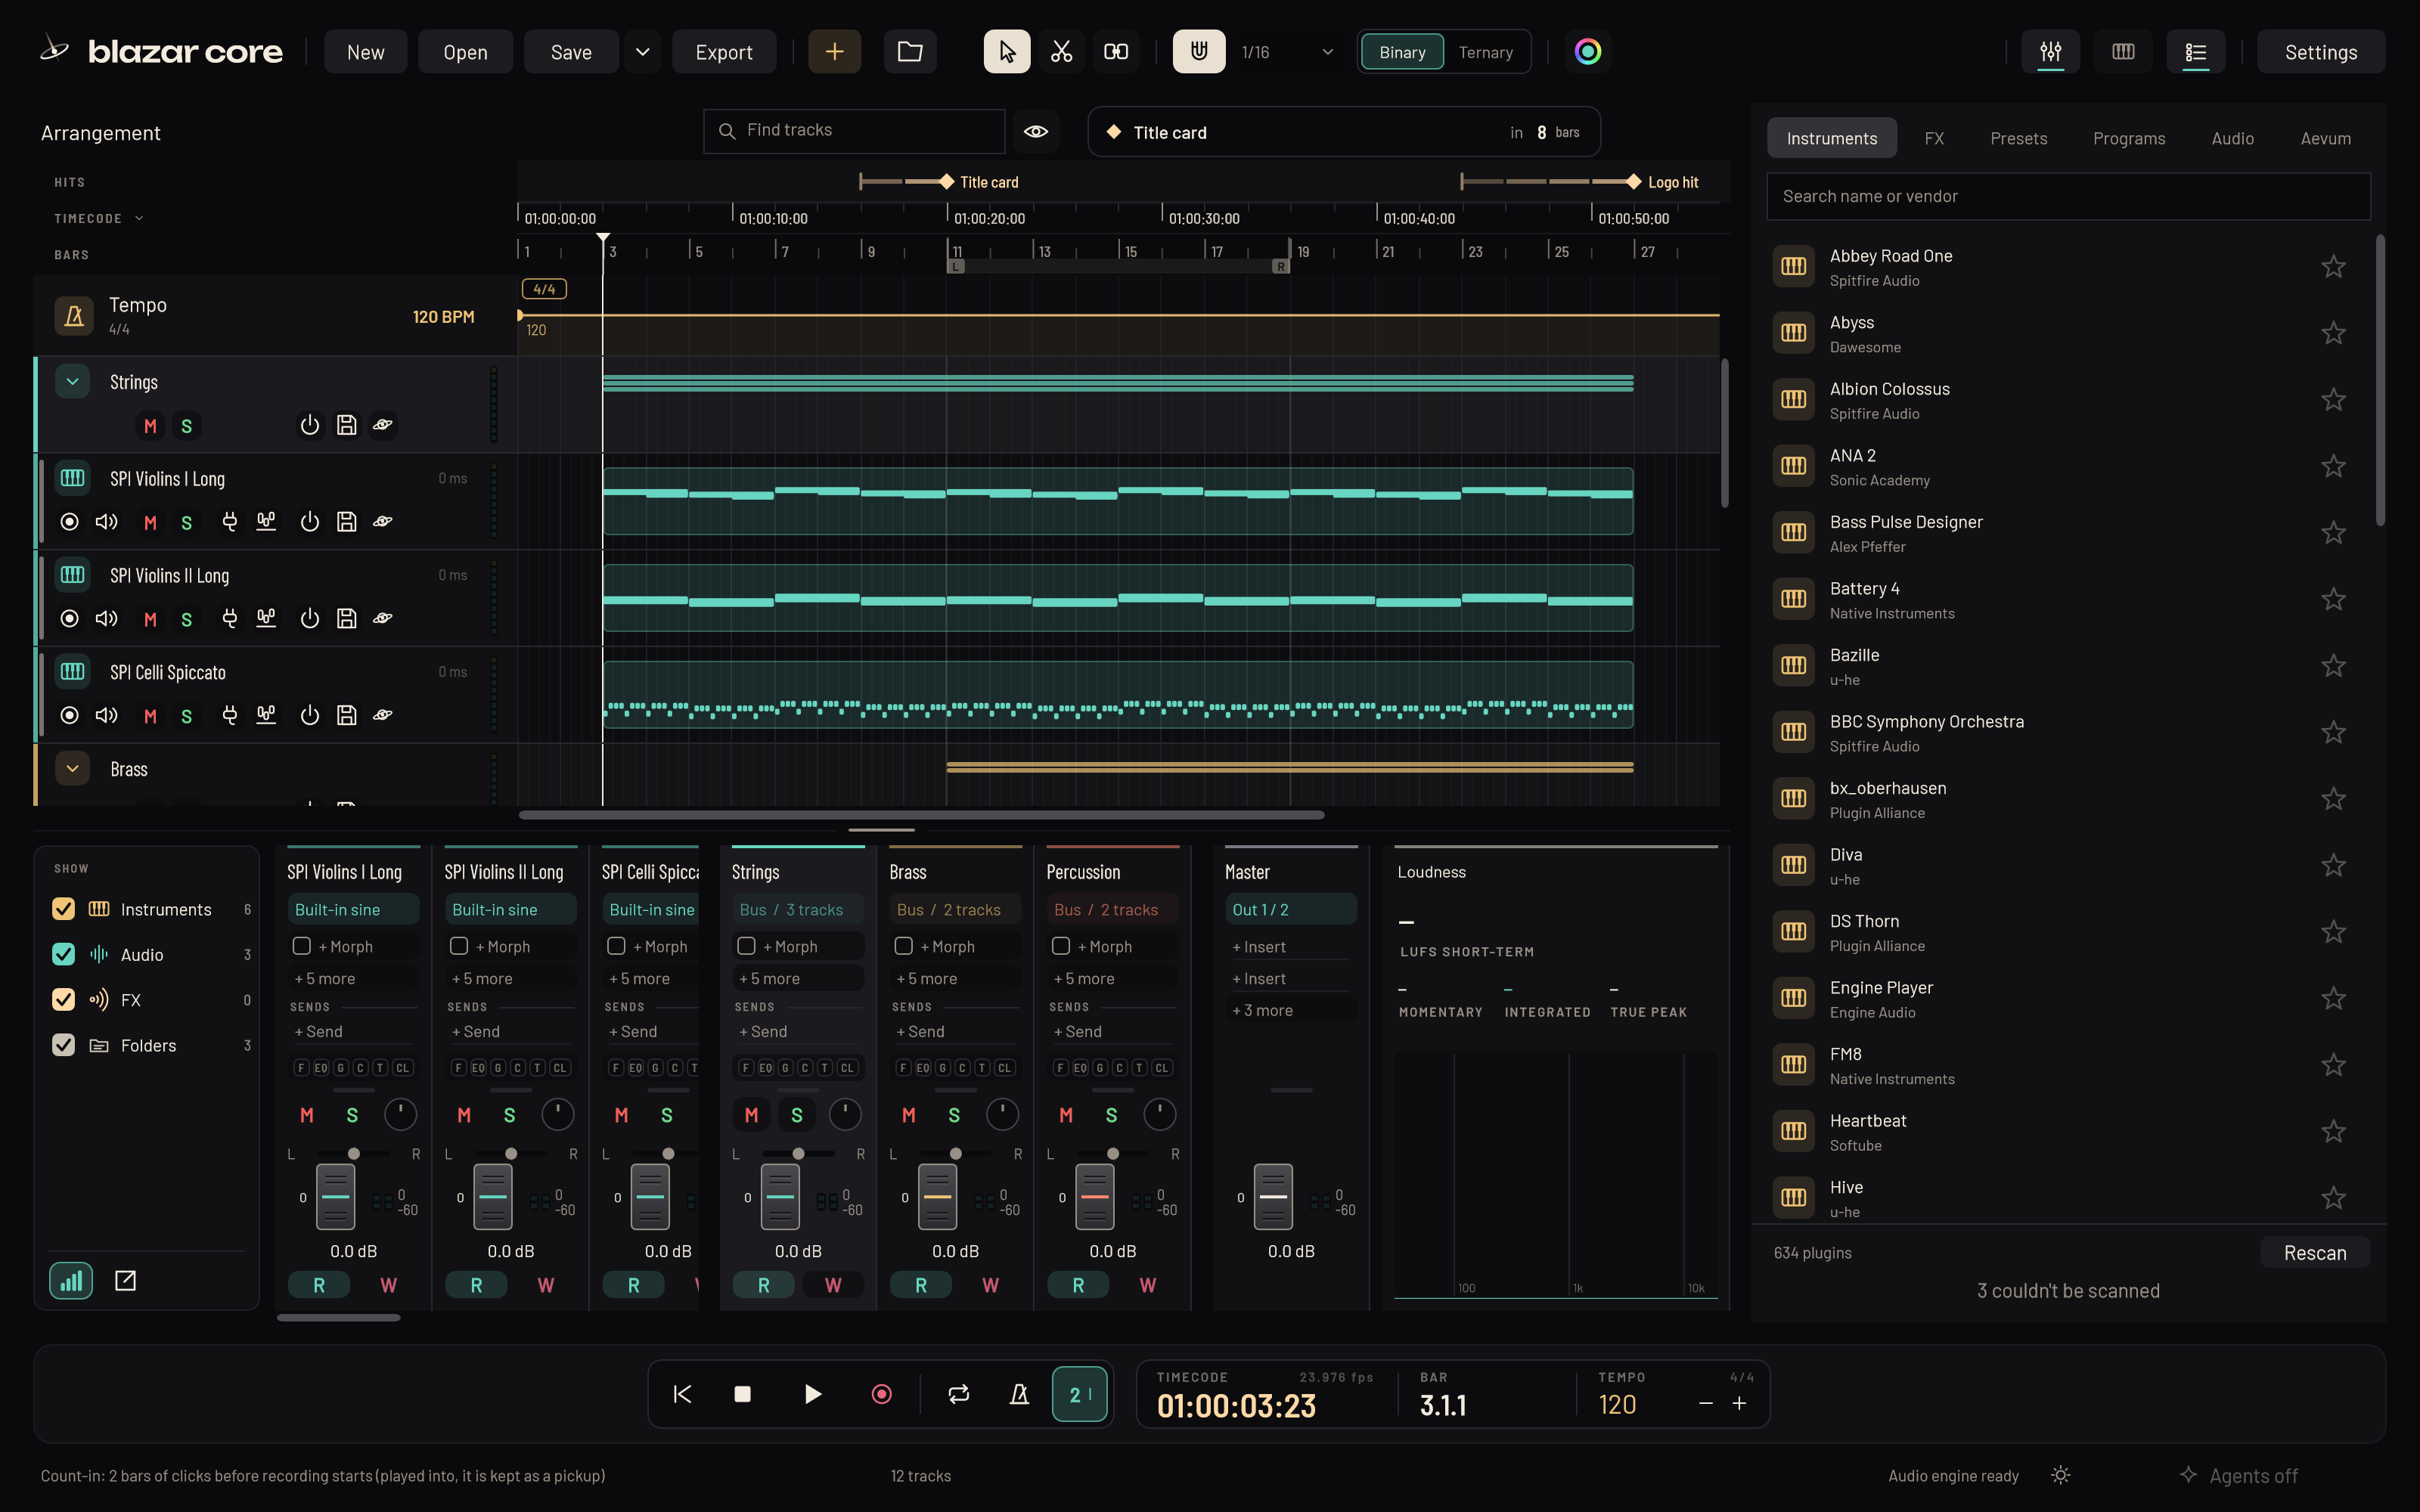Uncheck the Instruments show checkbox

point(63,909)
